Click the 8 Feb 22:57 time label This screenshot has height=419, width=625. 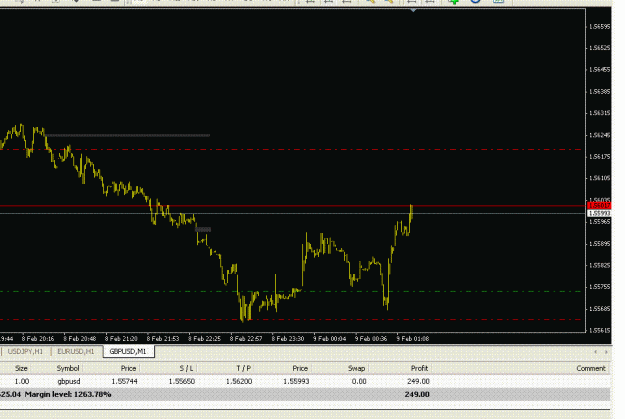pos(246,338)
